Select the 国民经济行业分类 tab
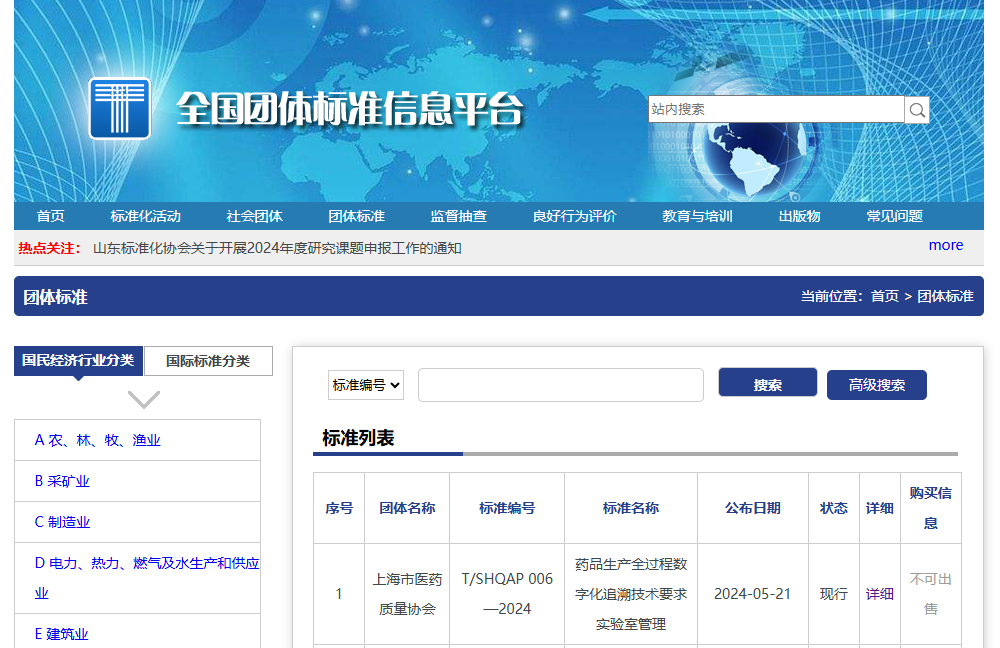 coord(78,360)
